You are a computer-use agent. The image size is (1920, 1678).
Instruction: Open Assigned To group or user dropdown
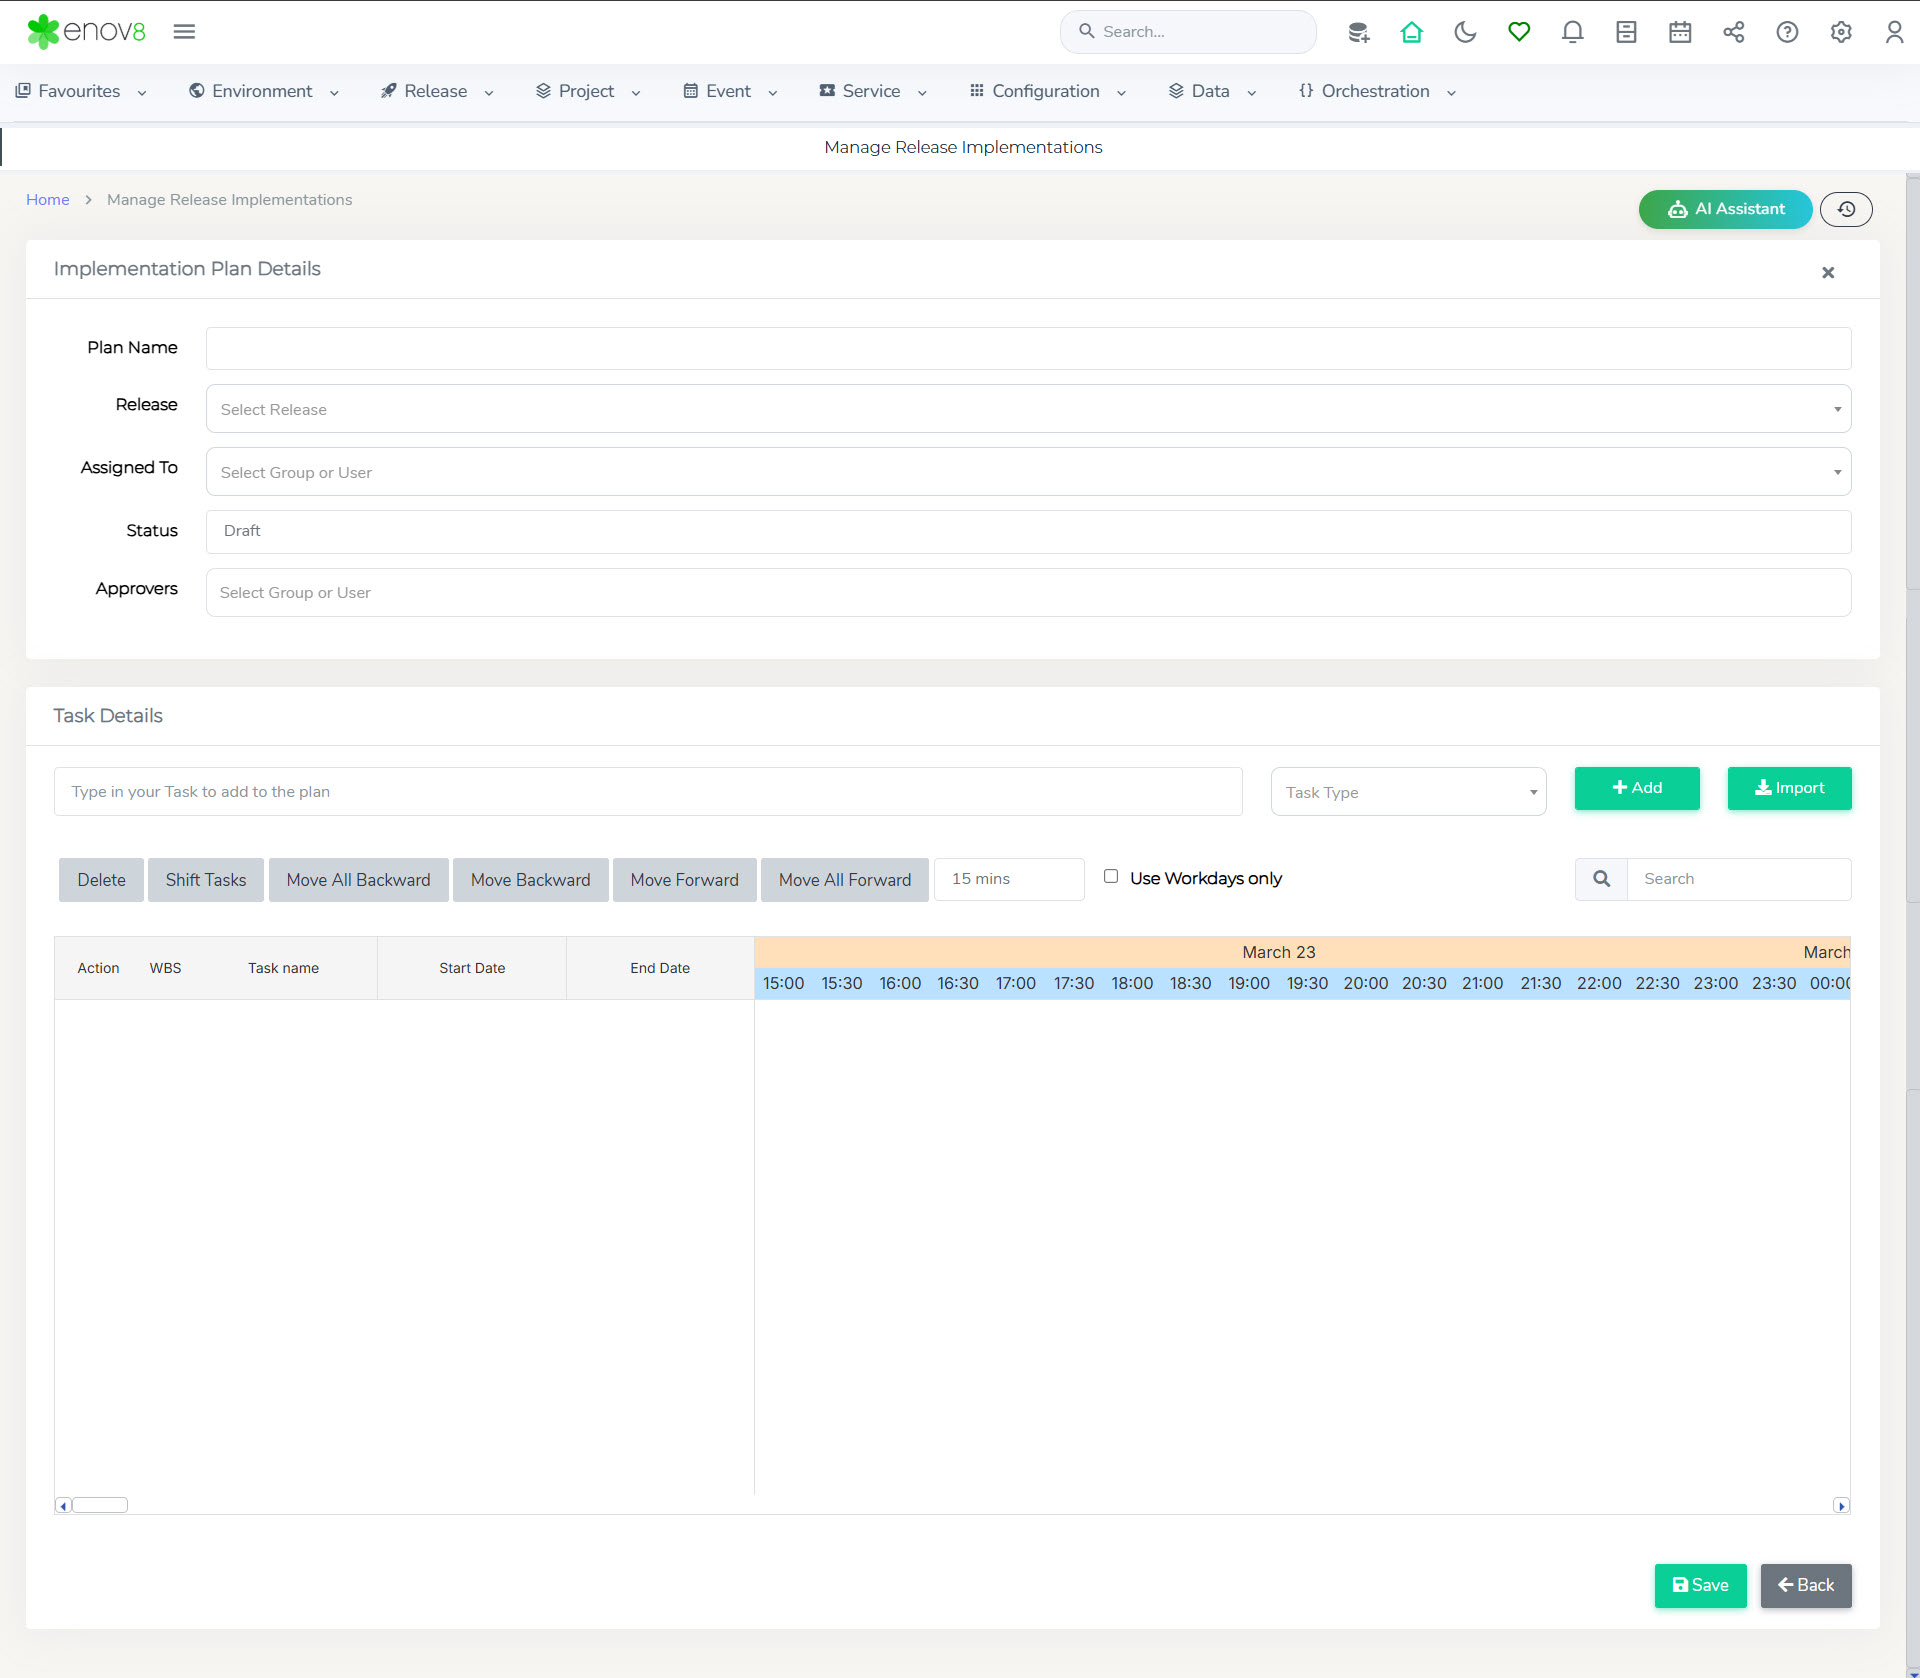(1027, 472)
